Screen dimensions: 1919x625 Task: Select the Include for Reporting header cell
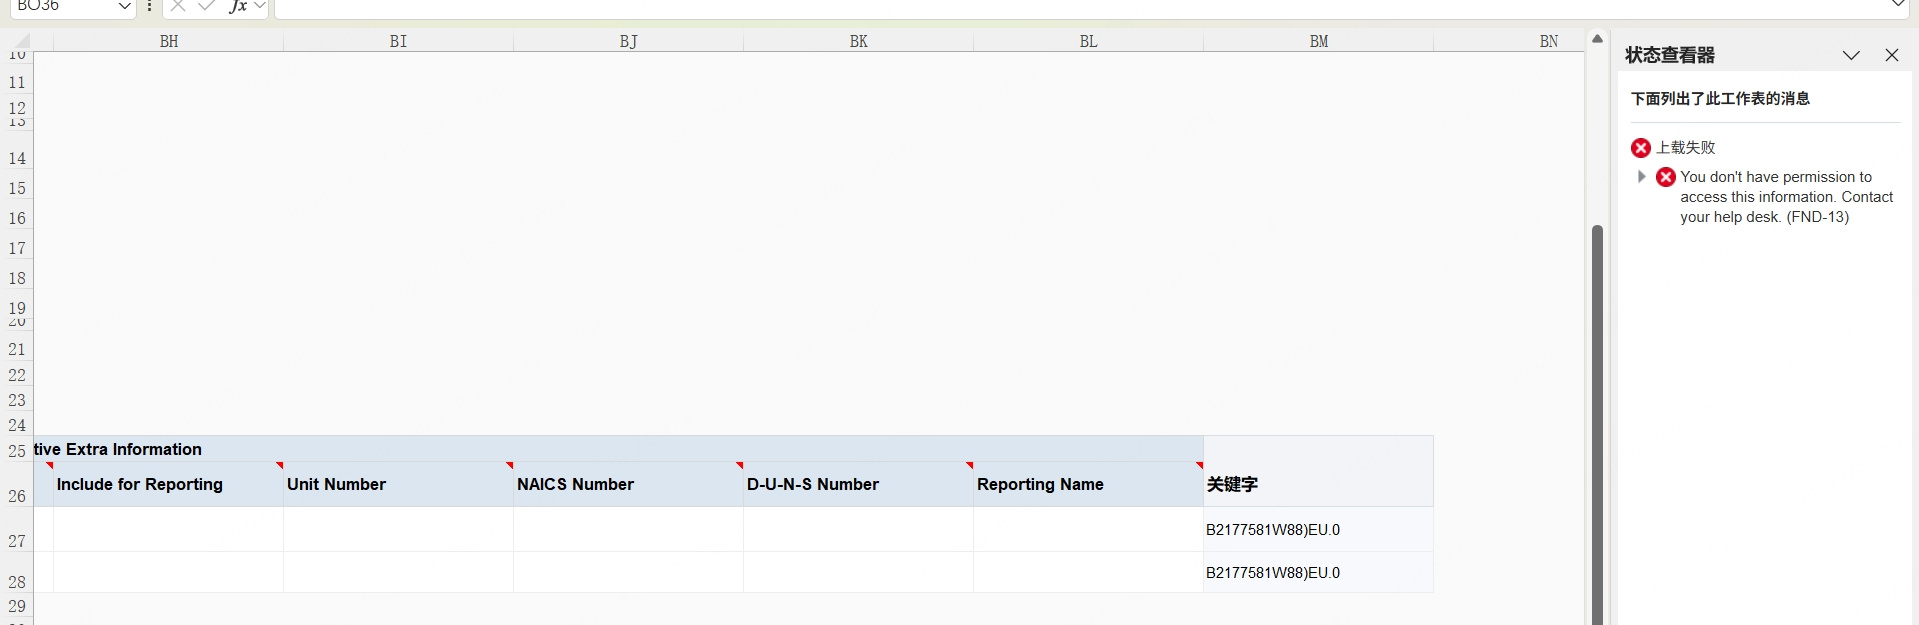click(x=169, y=484)
